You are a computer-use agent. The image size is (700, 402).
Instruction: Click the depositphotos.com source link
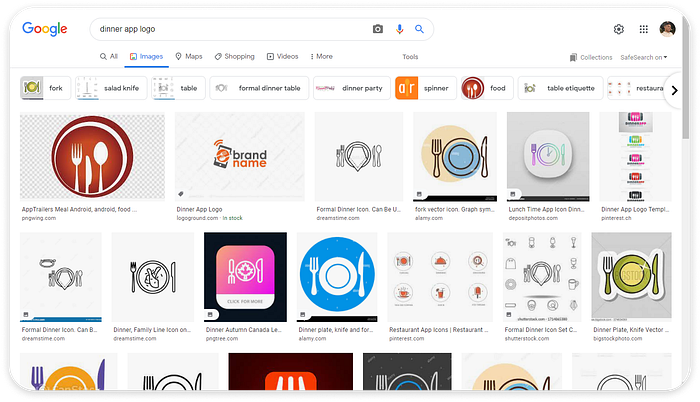pyautogui.click(x=533, y=218)
